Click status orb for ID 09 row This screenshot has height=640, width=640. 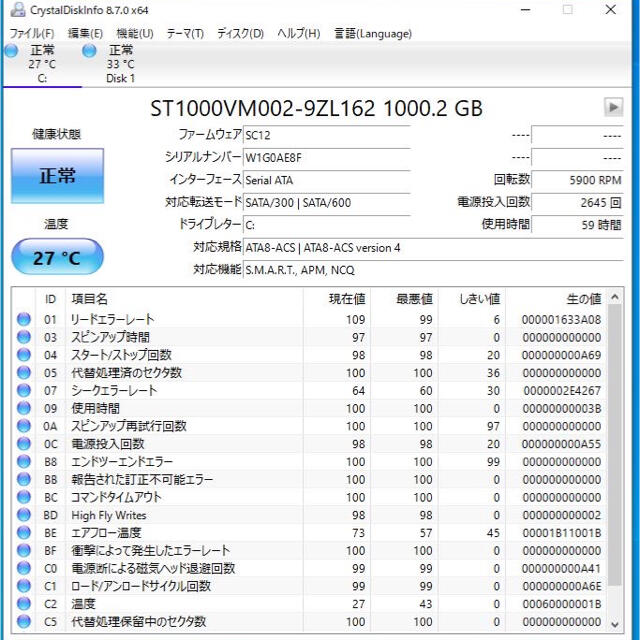[x=24, y=408]
